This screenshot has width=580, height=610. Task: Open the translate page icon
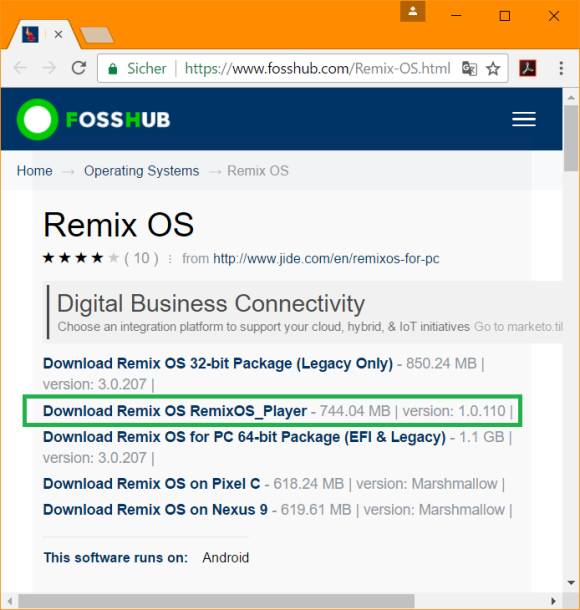[469, 68]
